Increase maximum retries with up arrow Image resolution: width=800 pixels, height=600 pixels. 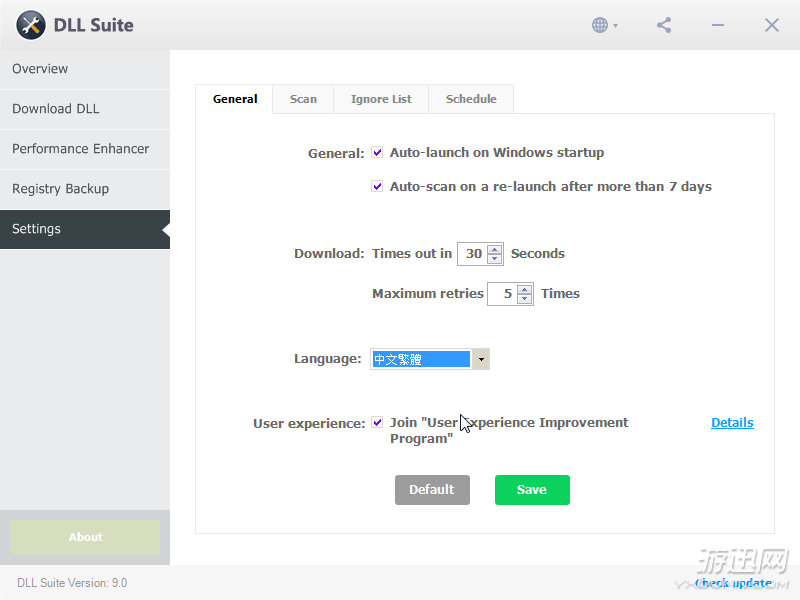[x=524, y=290]
